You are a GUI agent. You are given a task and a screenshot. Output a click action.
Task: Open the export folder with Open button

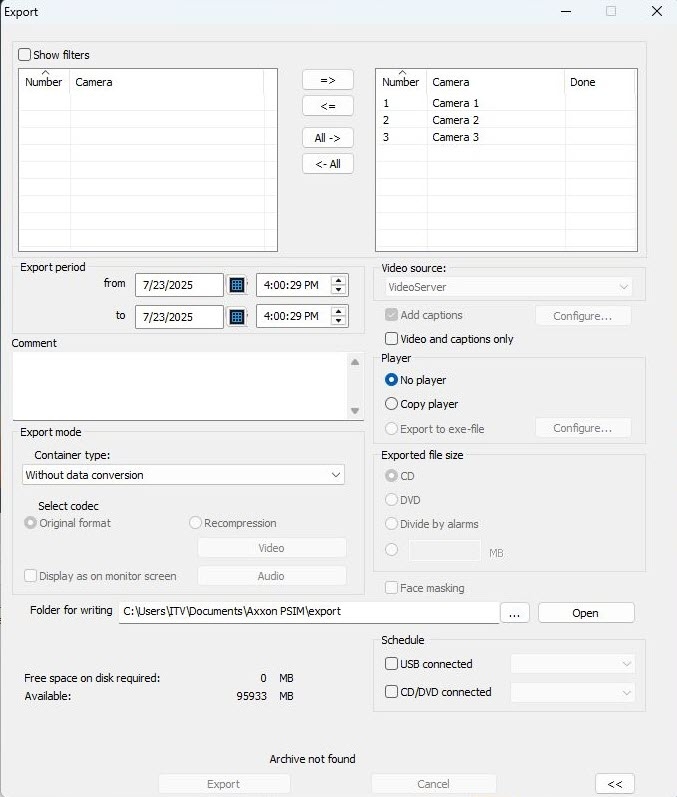pyautogui.click(x=586, y=613)
